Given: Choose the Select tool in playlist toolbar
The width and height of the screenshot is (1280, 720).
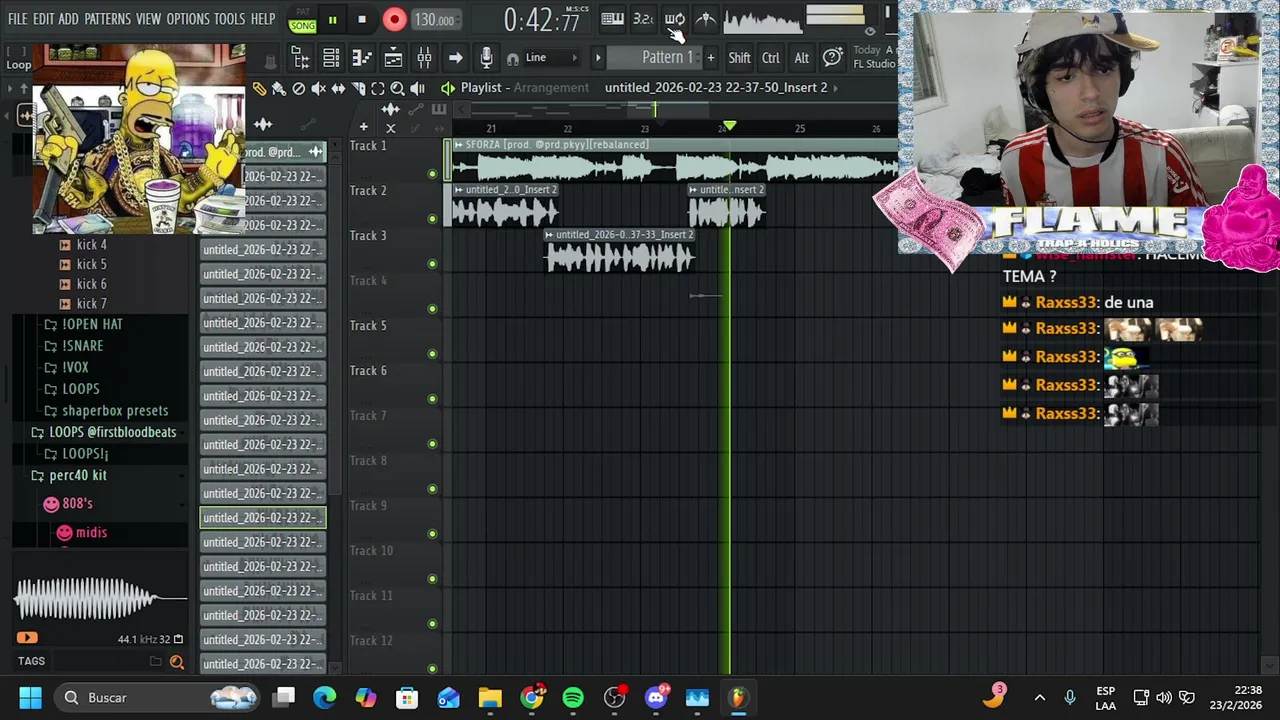Looking at the screenshot, I should (378, 88).
